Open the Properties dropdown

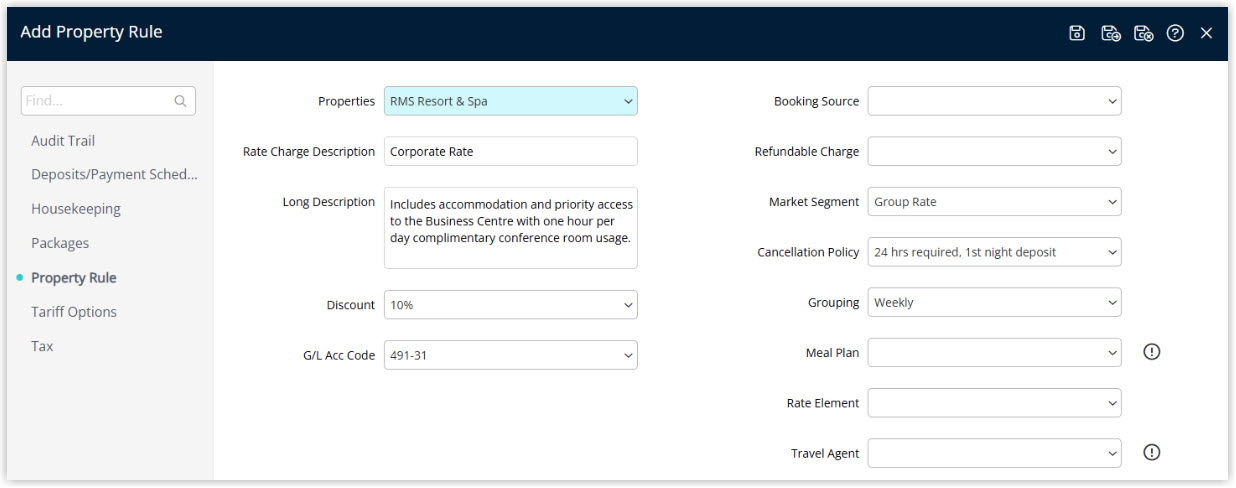pos(510,101)
